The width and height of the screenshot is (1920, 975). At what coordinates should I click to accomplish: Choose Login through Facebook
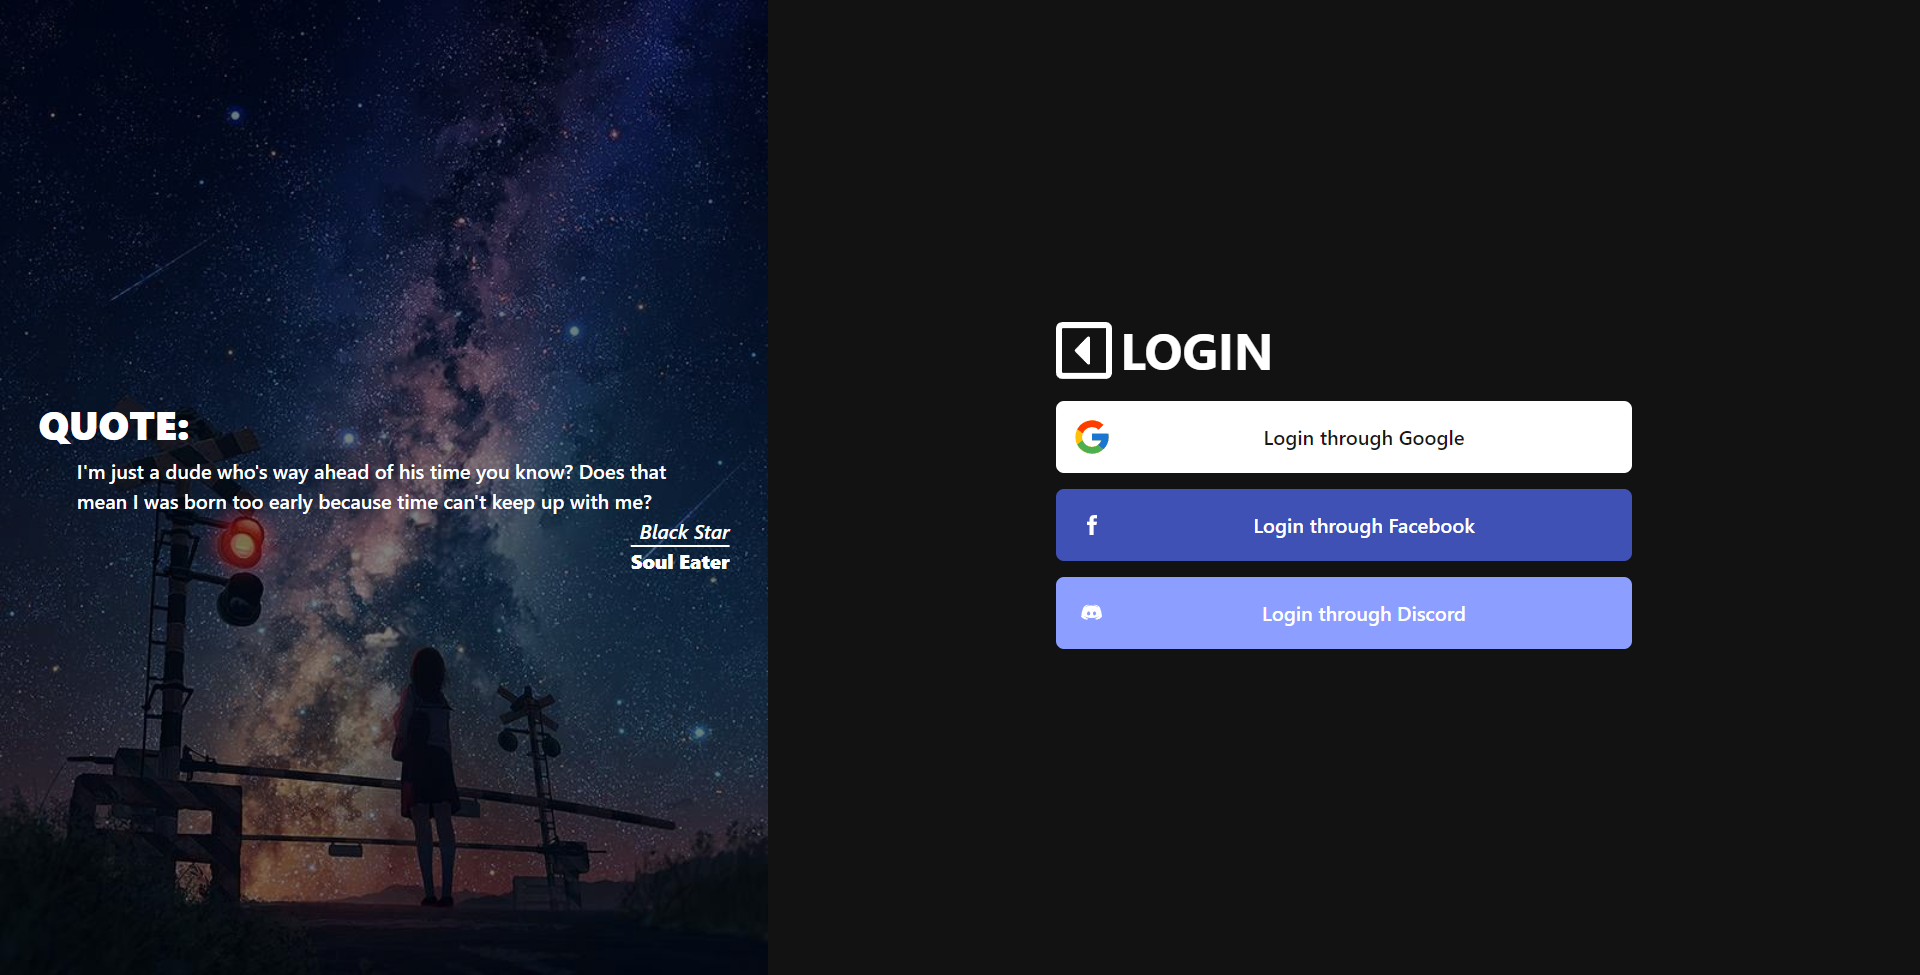(x=1344, y=525)
